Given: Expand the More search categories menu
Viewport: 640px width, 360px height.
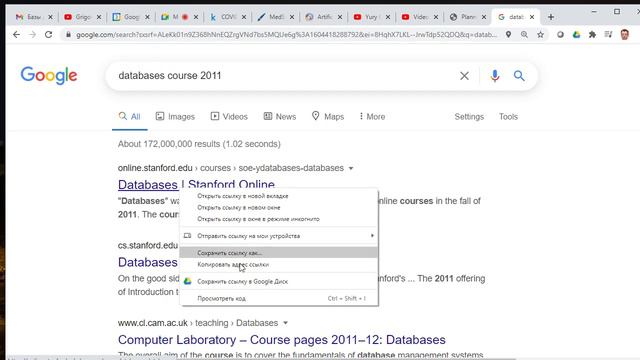Looking at the screenshot, I should point(372,117).
